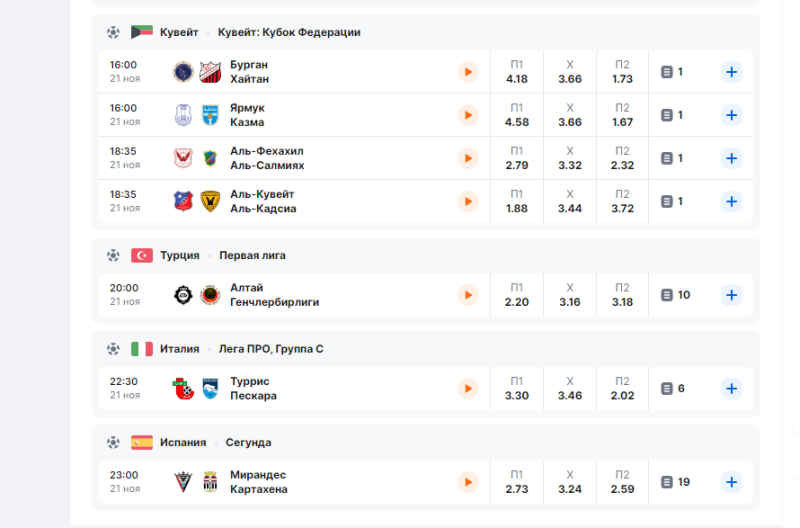This screenshot has height=528, width=800.
Task: Open statistics icon for Ярмук vs Казма
Action: (x=672, y=115)
